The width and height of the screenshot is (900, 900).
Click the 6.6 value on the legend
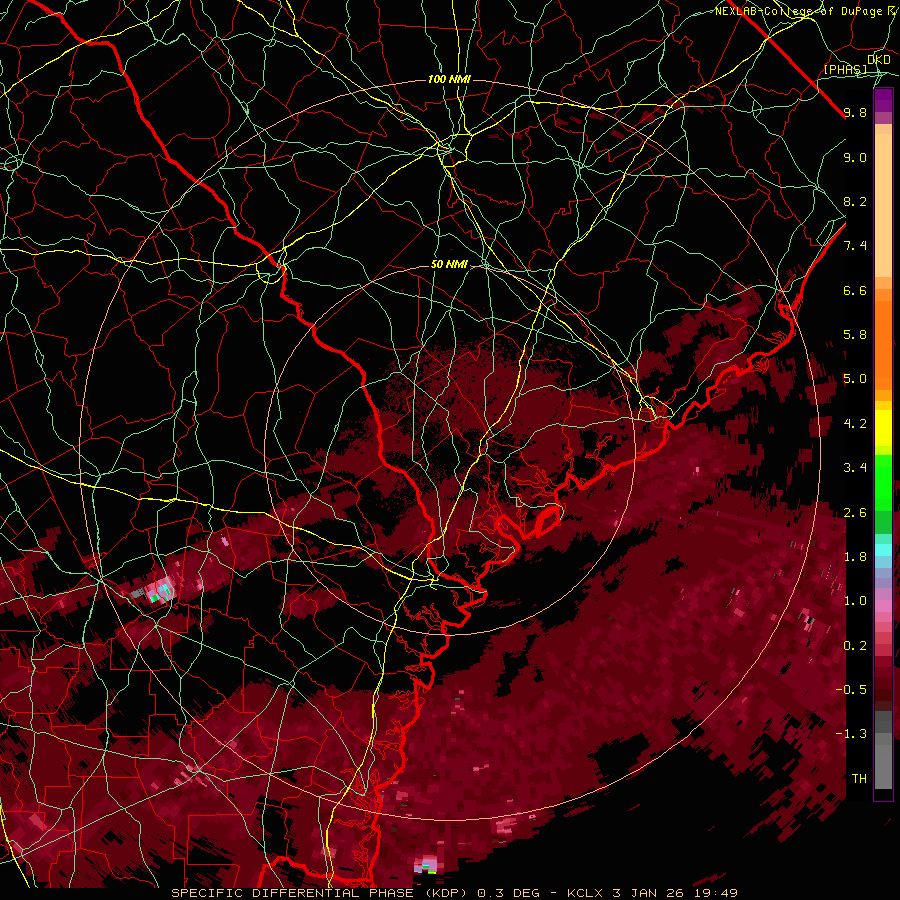point(855,290)
